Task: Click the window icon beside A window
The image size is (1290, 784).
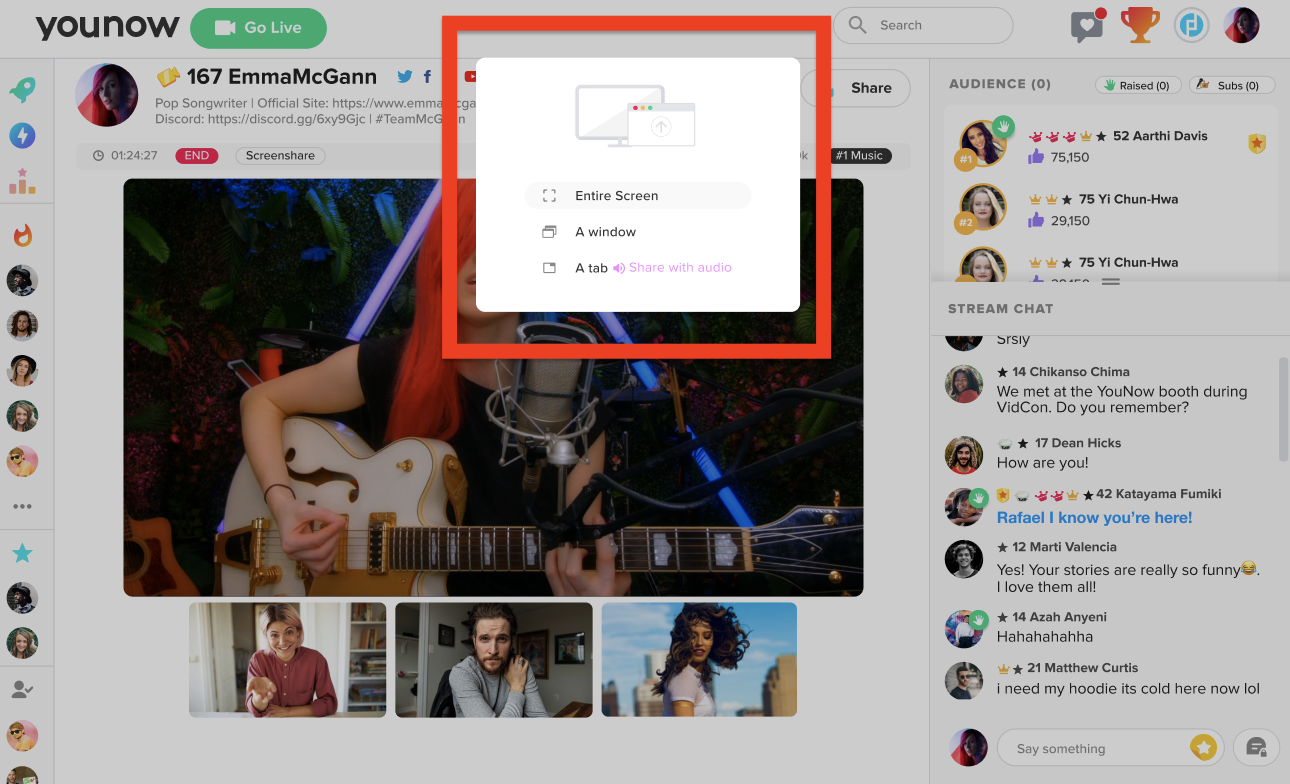Action: tap(549, 232)
